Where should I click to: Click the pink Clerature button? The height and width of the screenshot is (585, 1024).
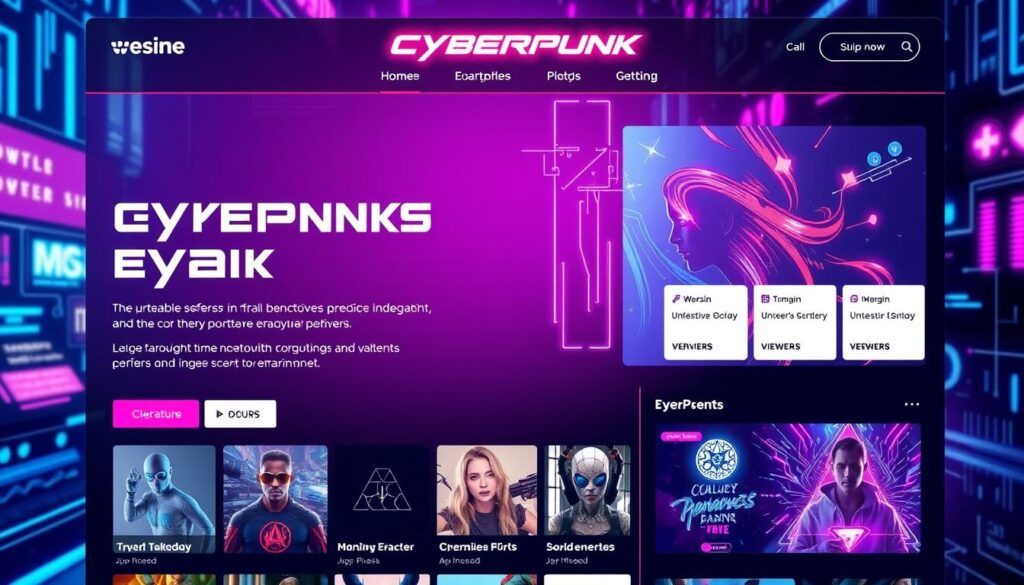click(155, 414)
